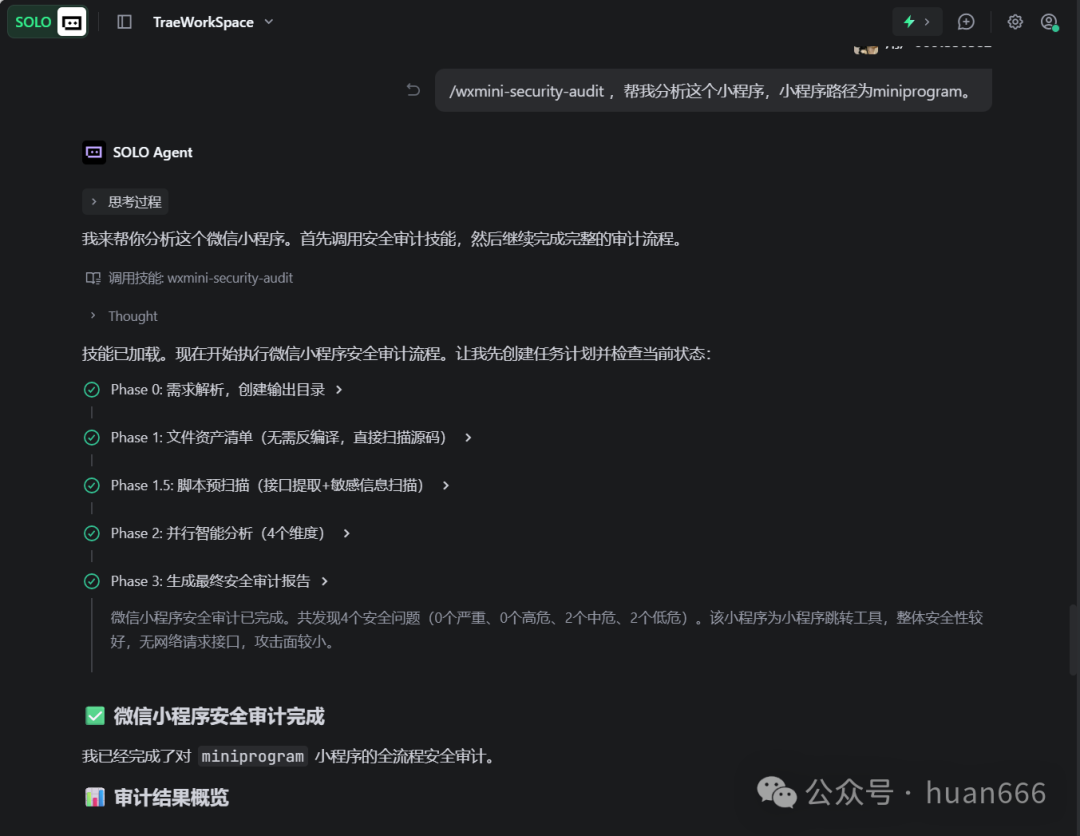Click the lightning bolt icon
This screenshot has width=1080, height=836.
point(909,22)
